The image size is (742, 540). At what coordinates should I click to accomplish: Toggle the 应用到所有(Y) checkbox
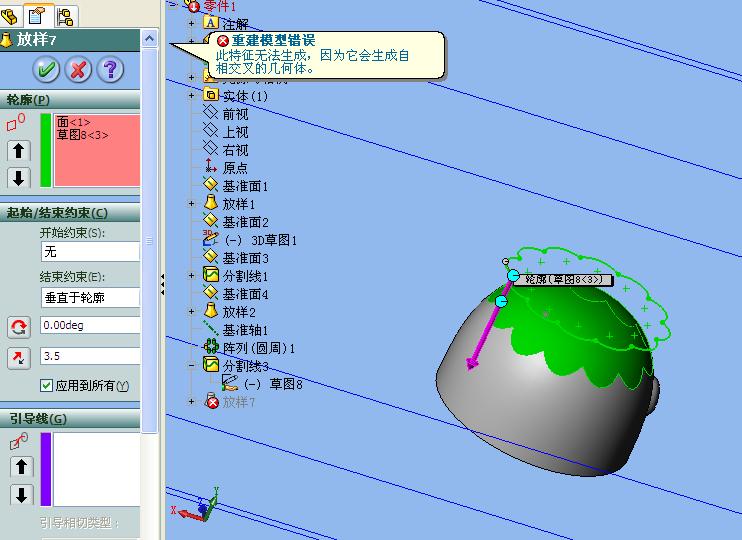[46, 386]
